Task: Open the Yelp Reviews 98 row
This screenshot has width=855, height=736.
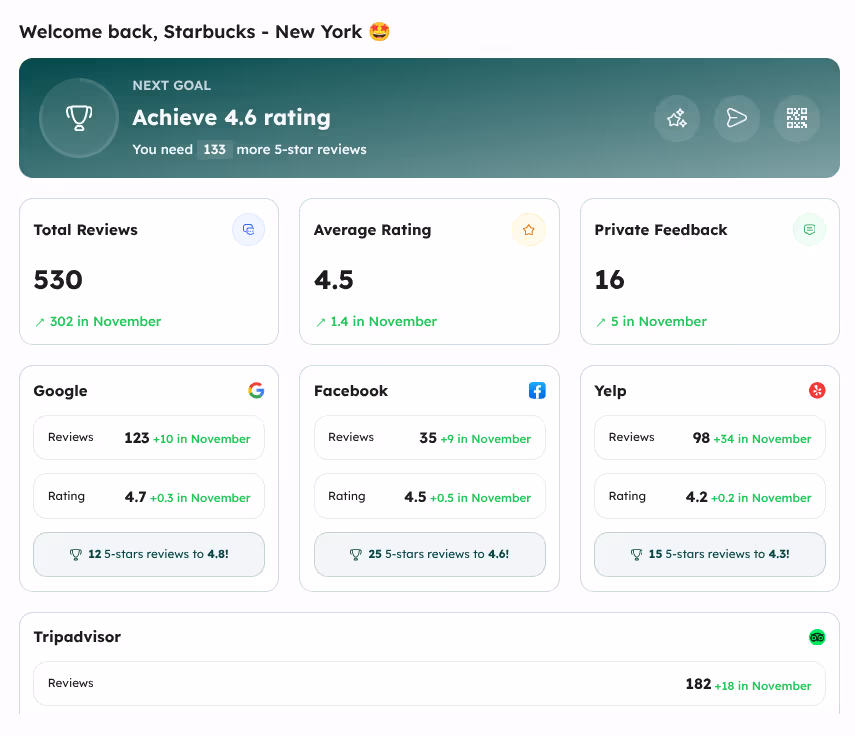Action: click(710, 438)
